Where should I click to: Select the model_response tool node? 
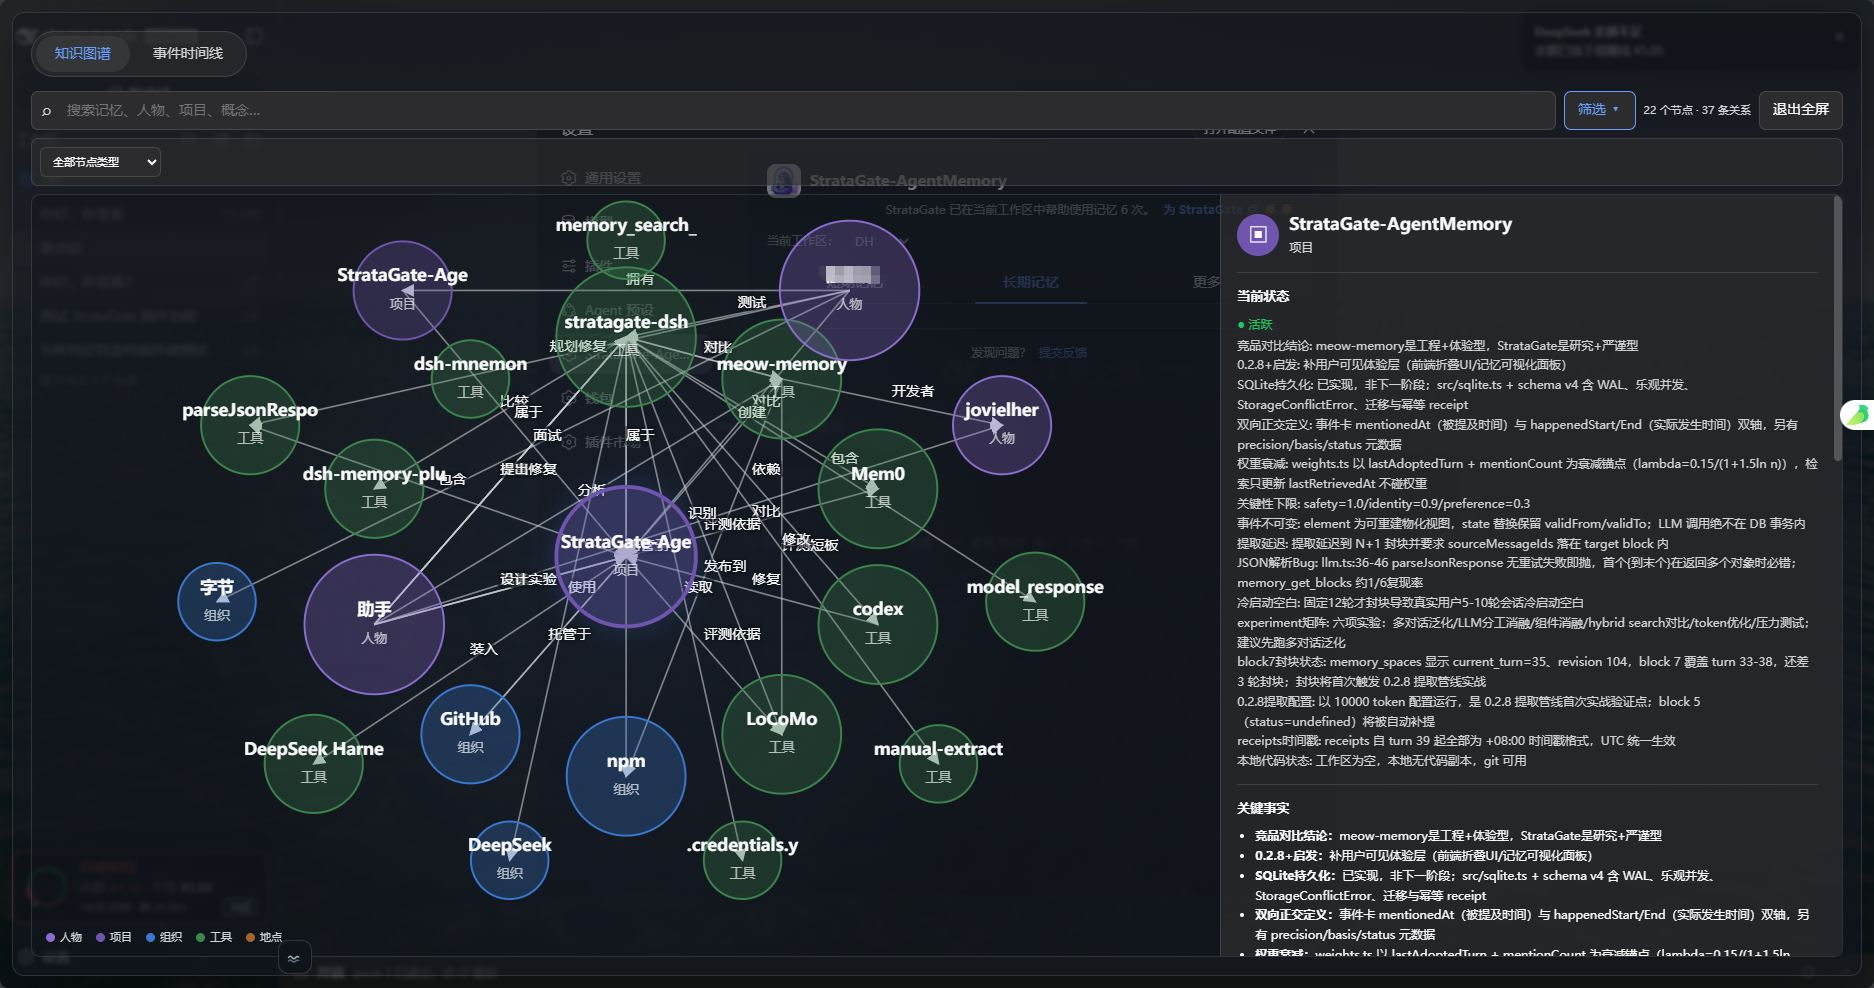[x=1035, y=601]
